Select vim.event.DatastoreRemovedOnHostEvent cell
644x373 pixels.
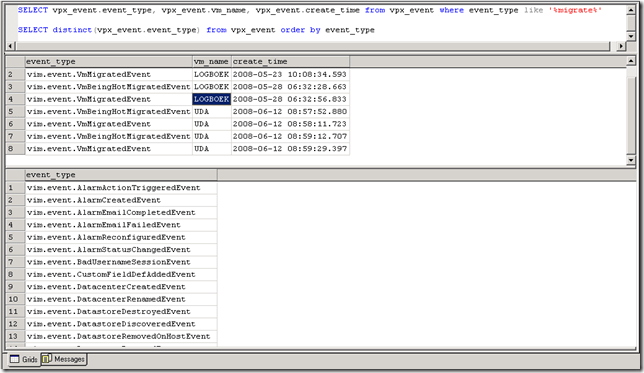121,336
